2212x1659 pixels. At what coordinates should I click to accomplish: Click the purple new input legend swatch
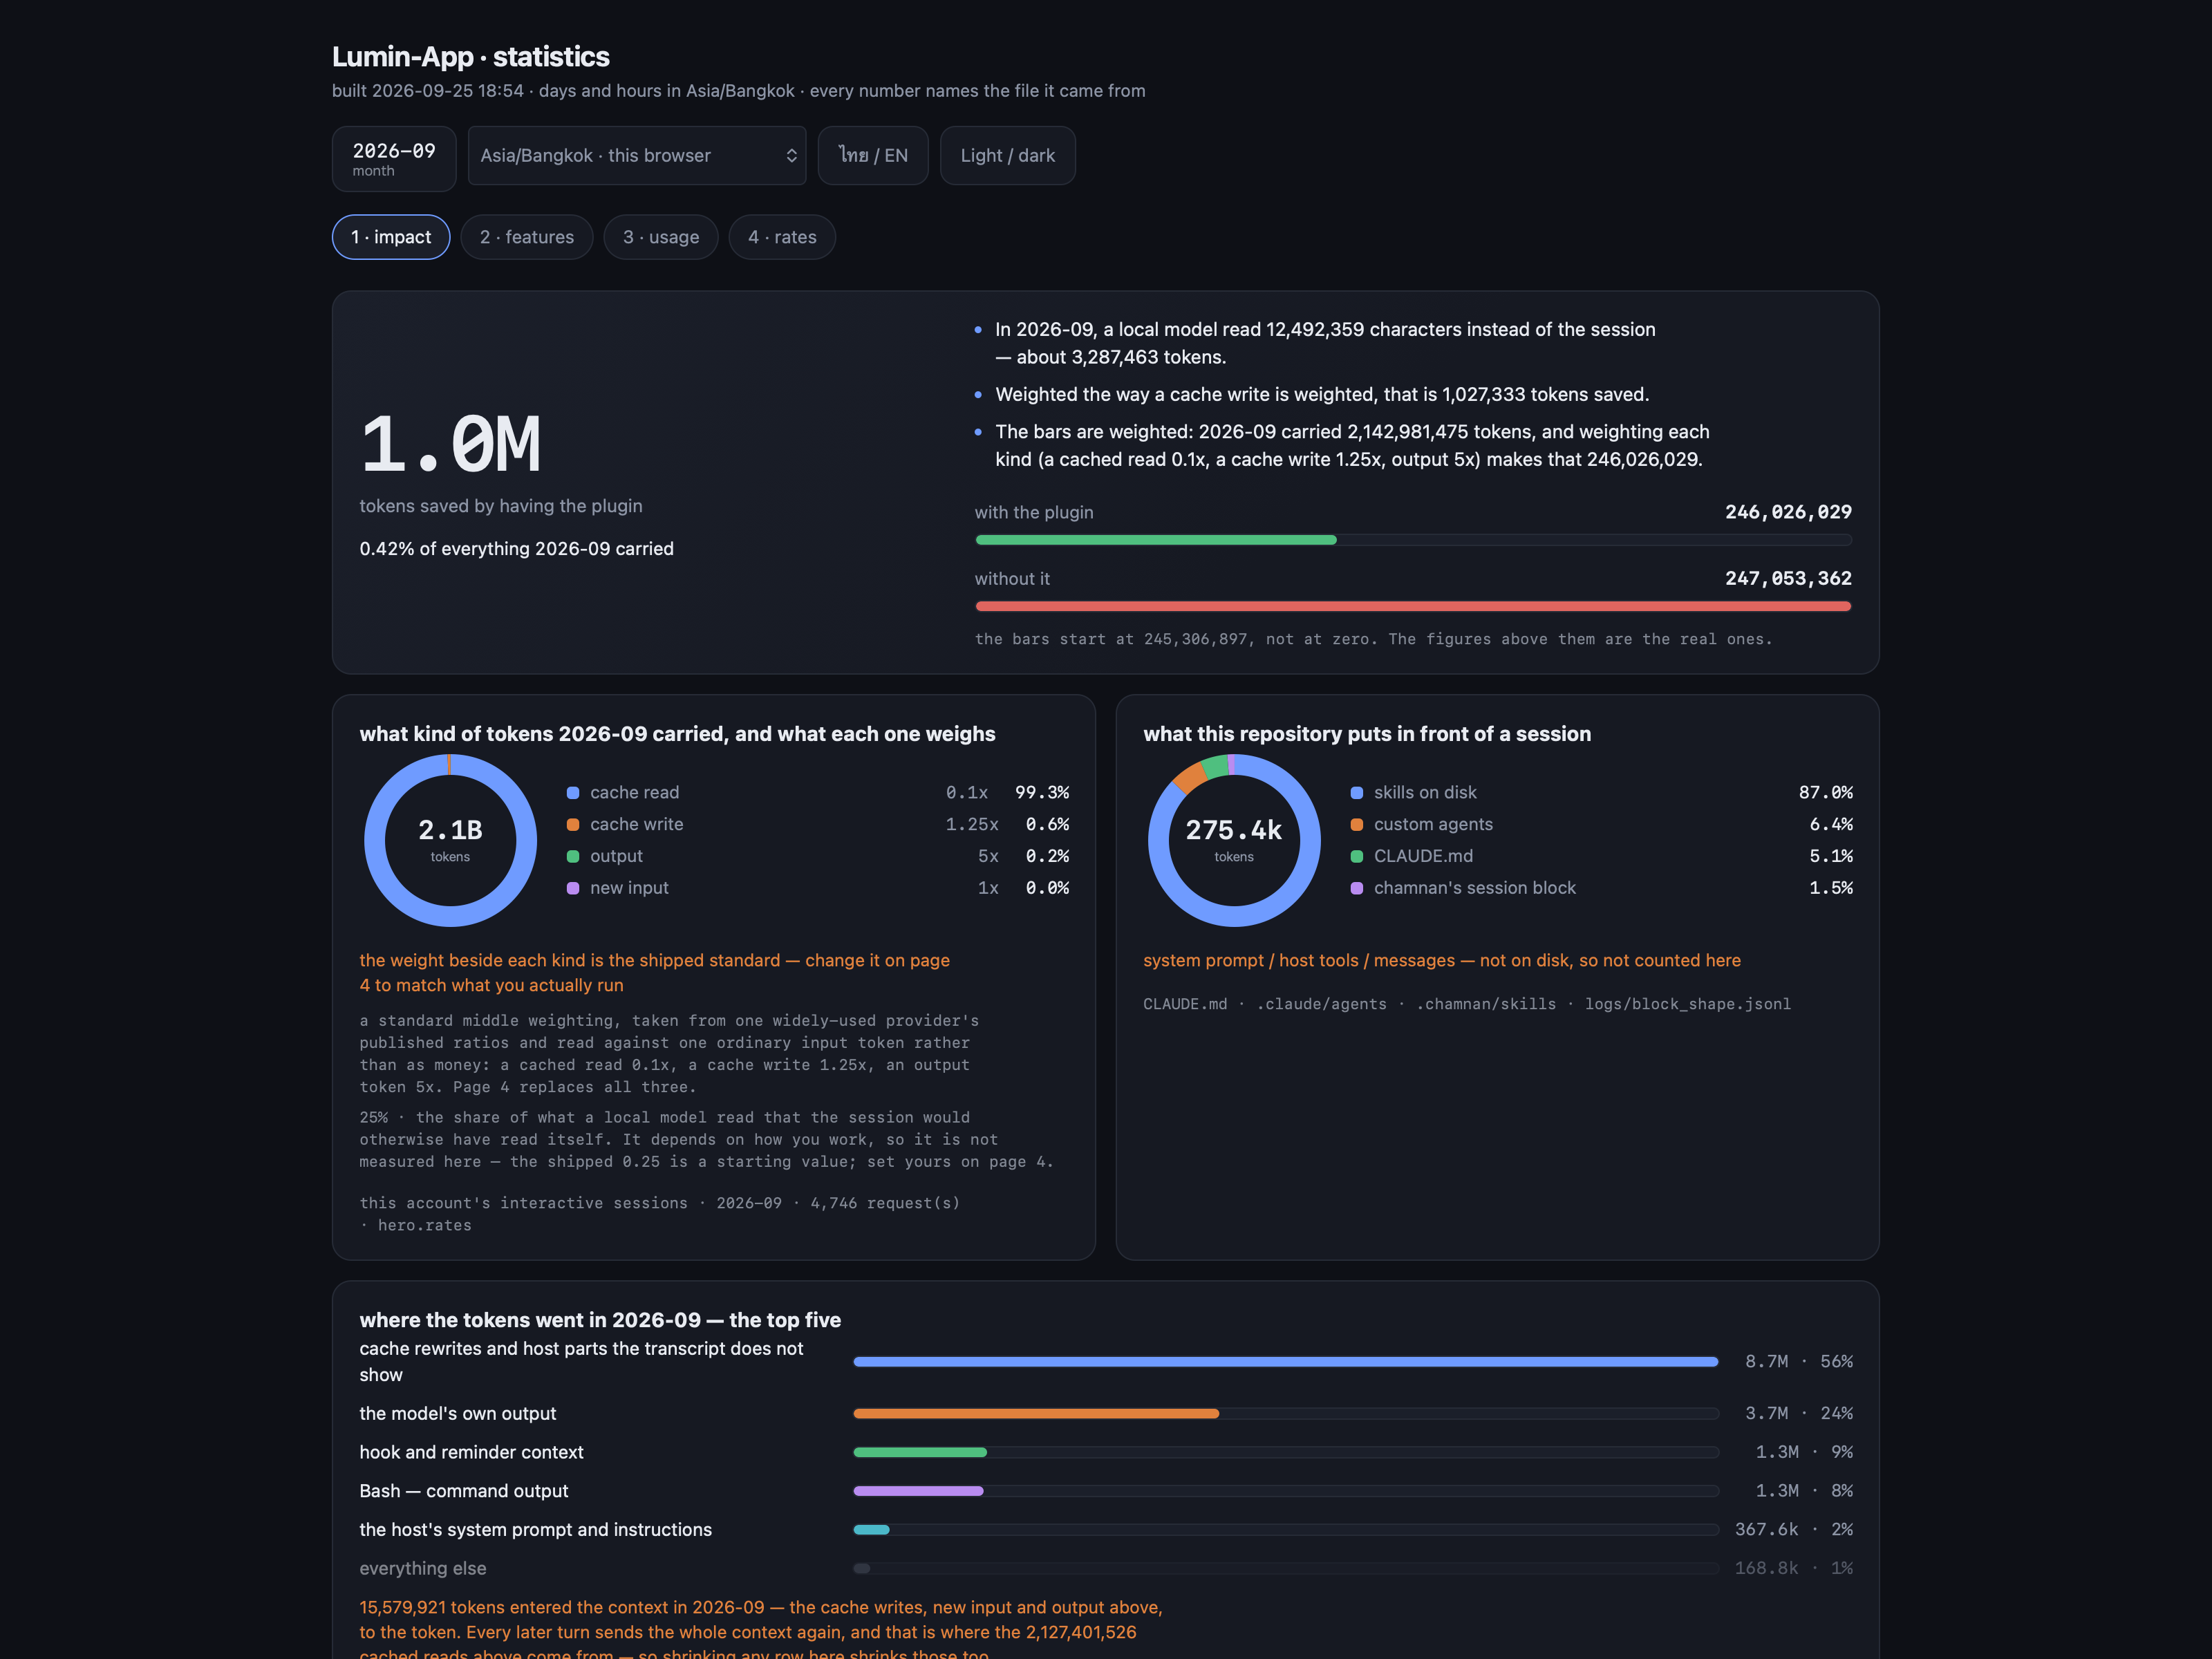[x=573, y=888]
